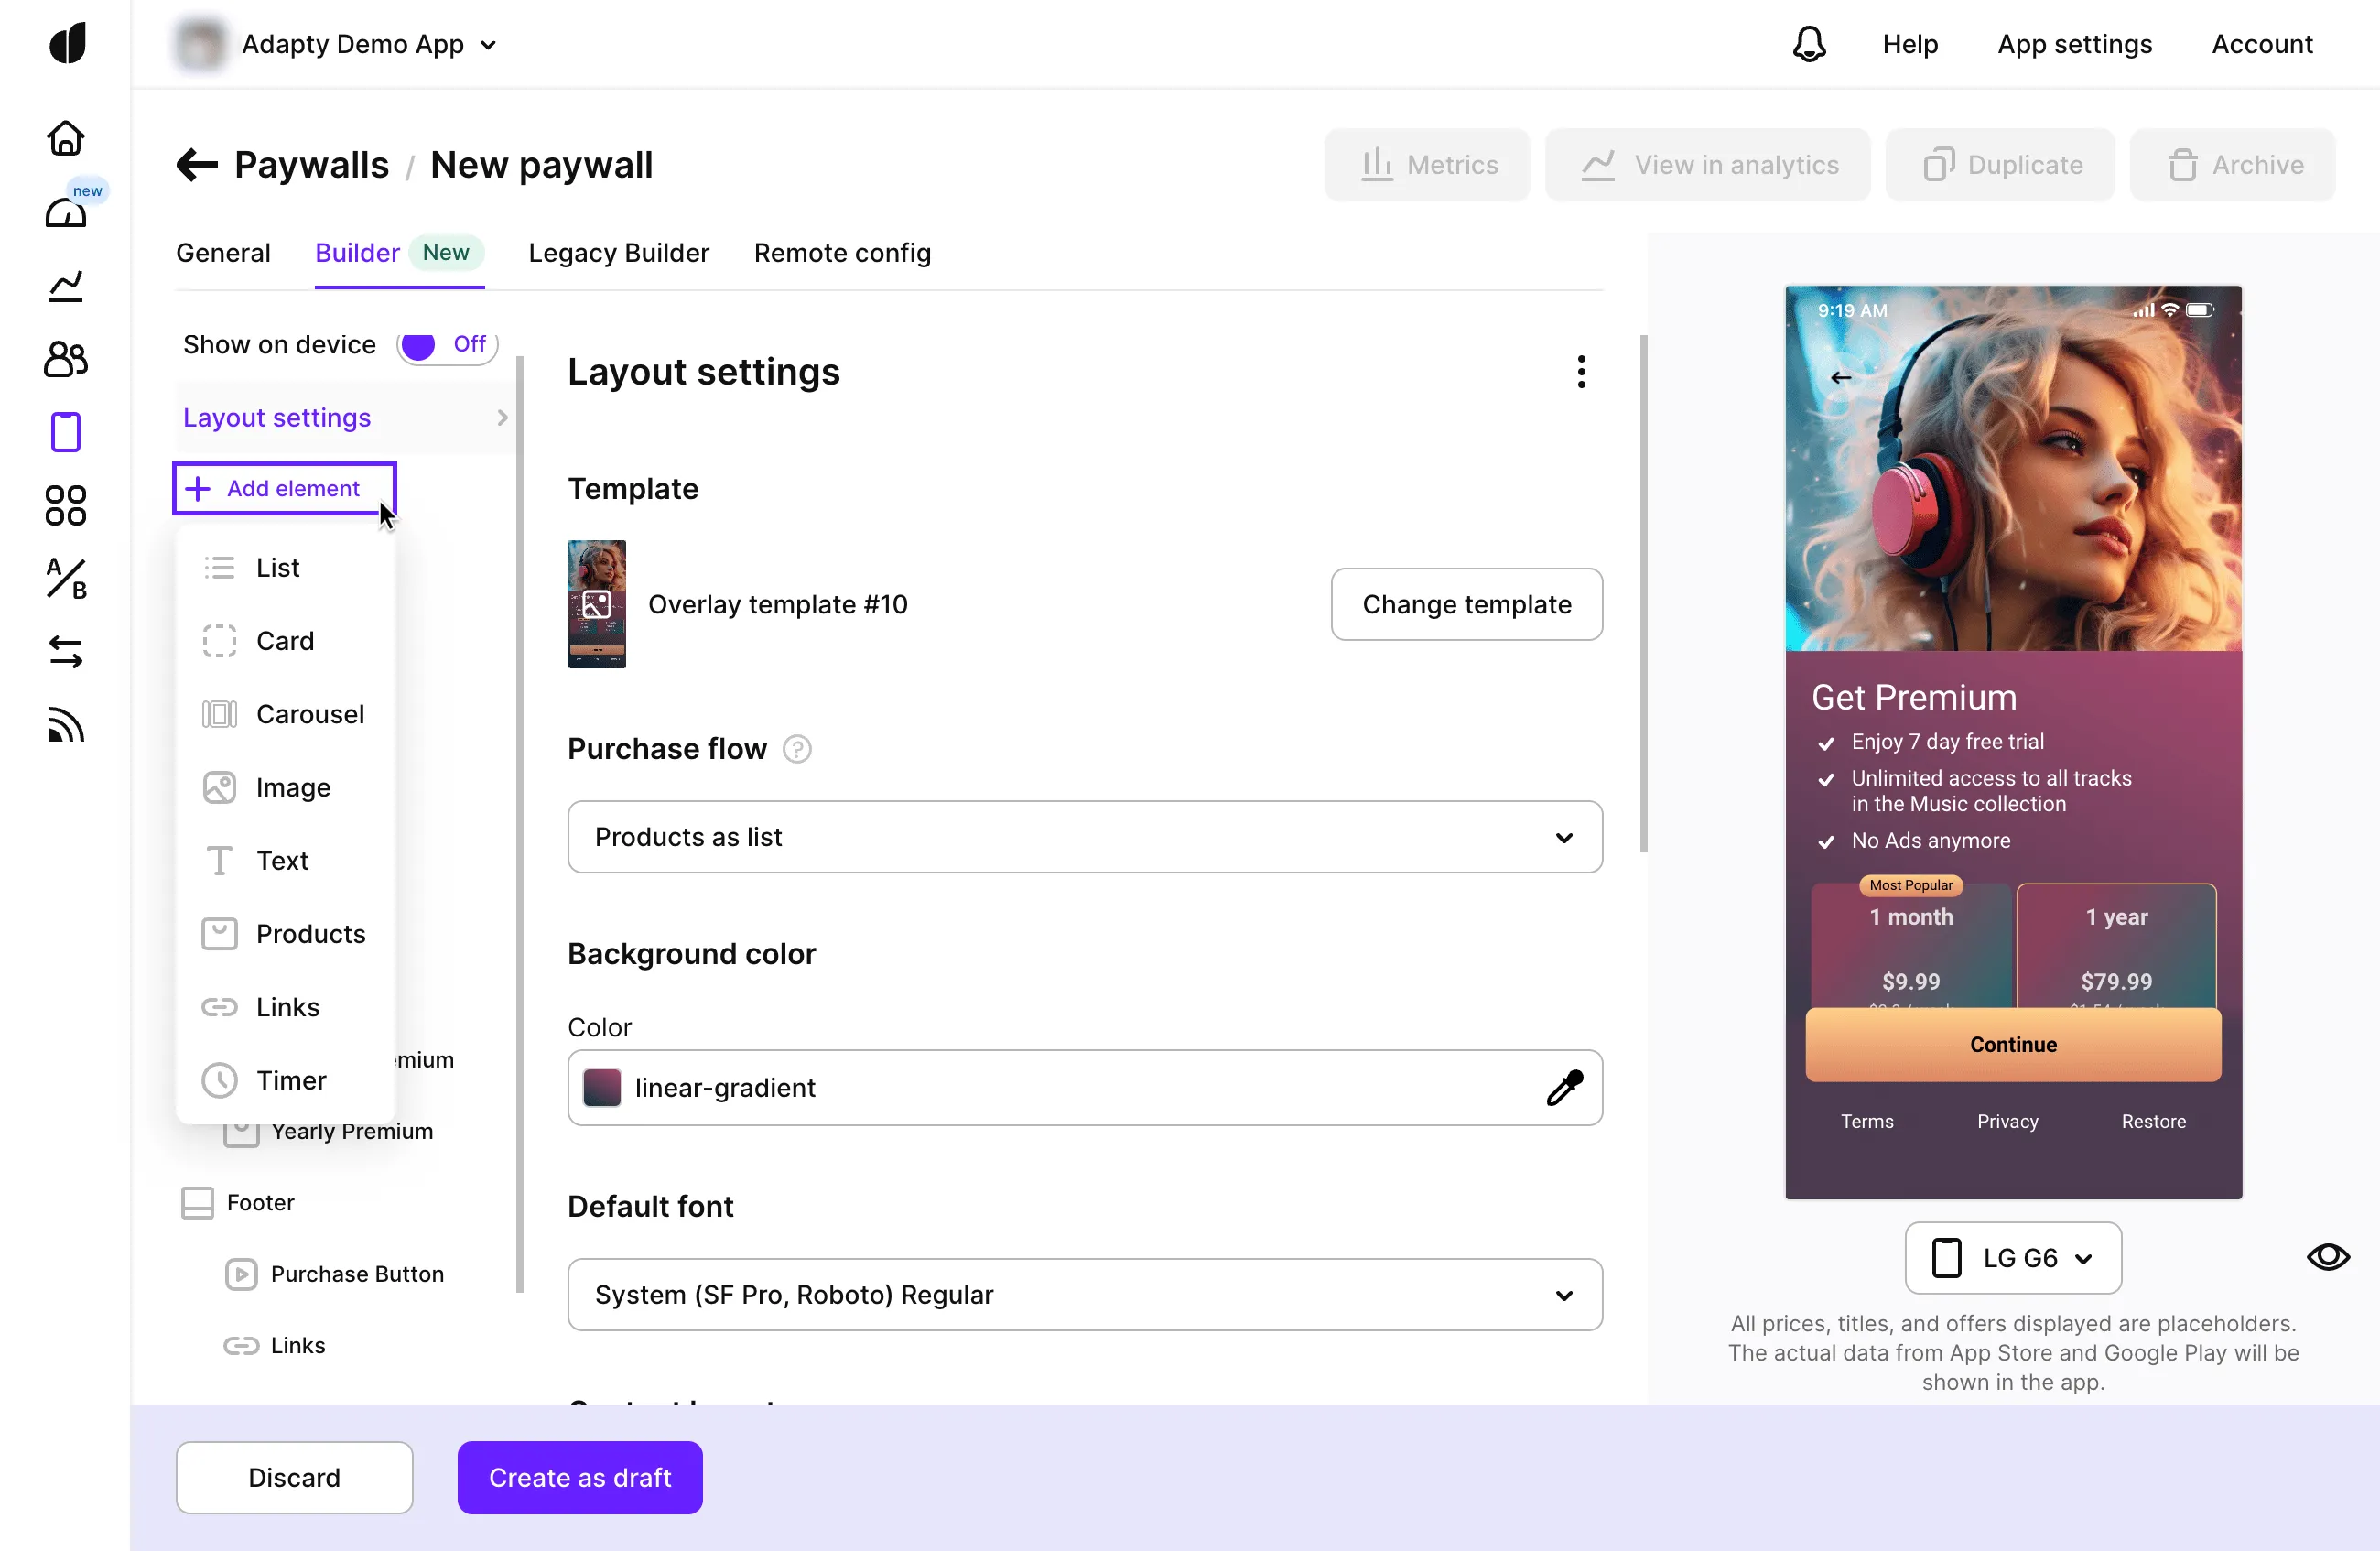Open the feed/events sidebar icon

pyautogui.click(x=66, y=725)
